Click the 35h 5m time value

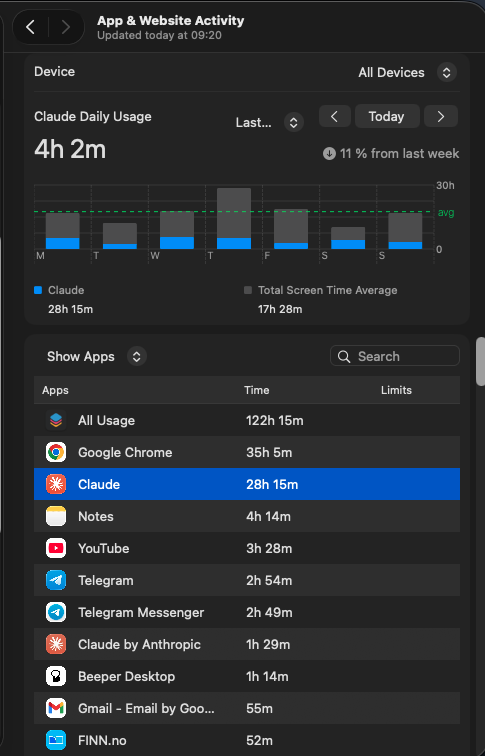(x=269, y=452)
